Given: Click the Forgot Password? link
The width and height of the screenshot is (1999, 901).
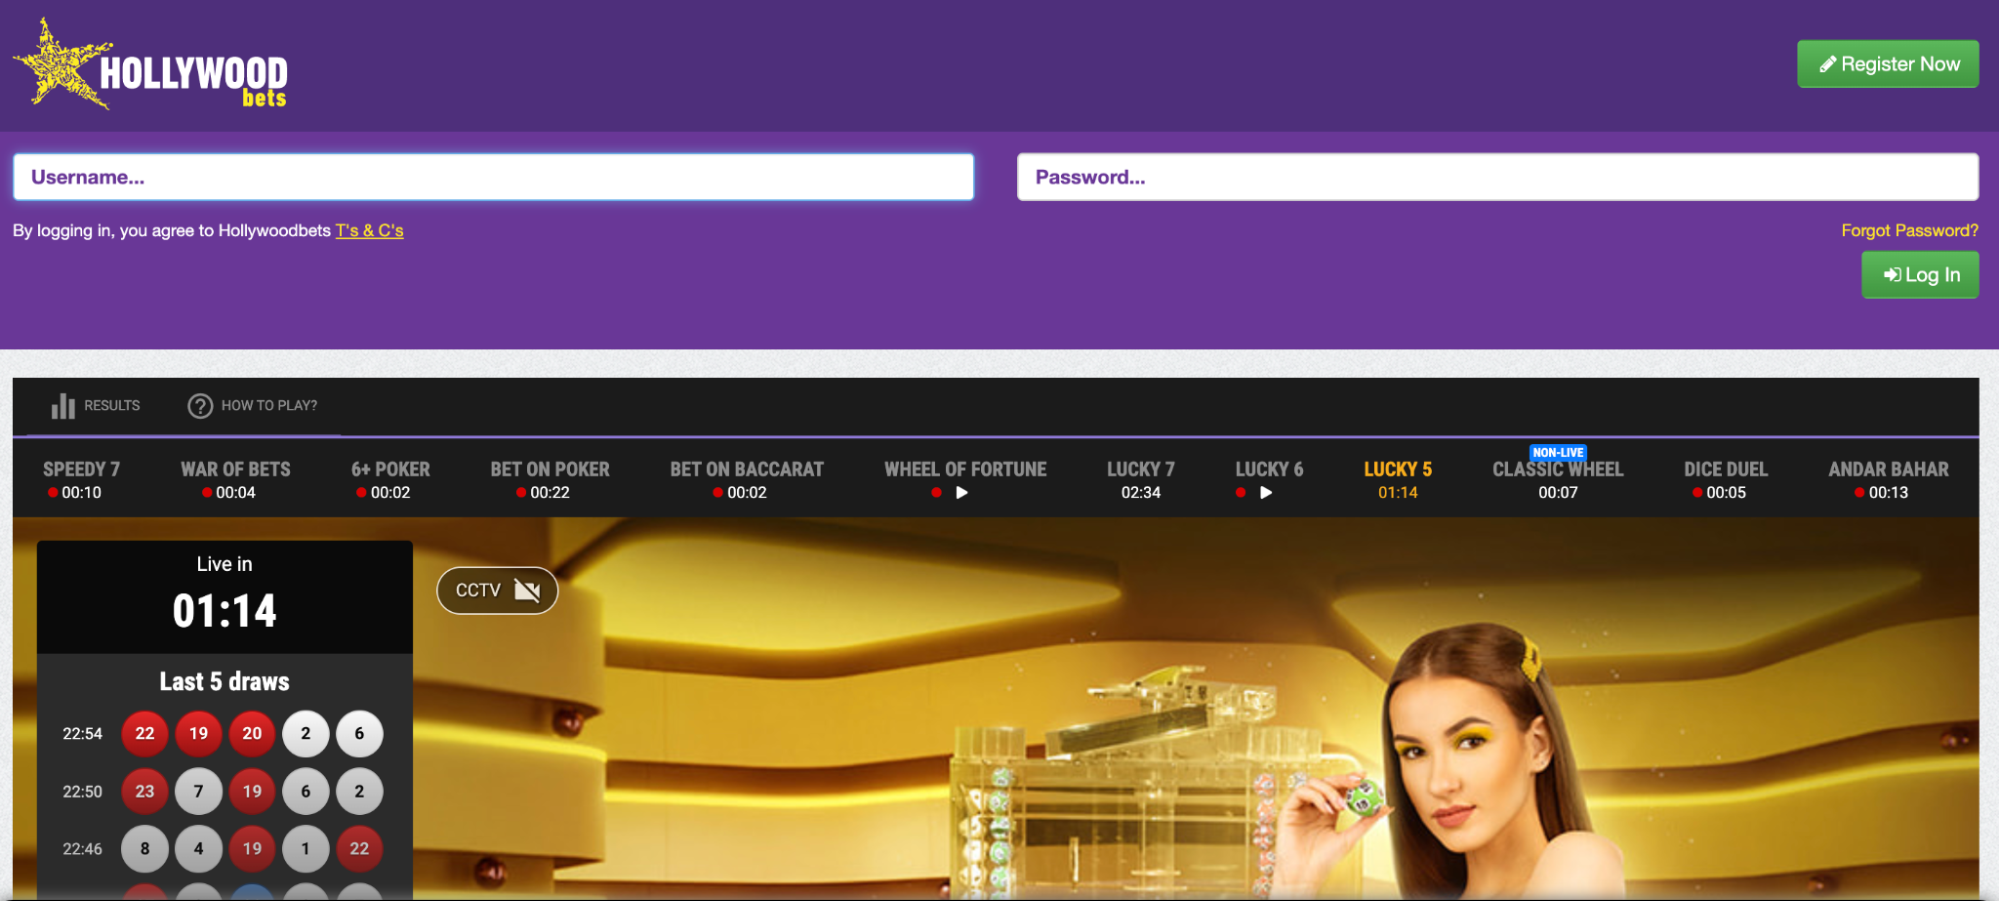Looking at the screenshot, I should pos(1909,230).
